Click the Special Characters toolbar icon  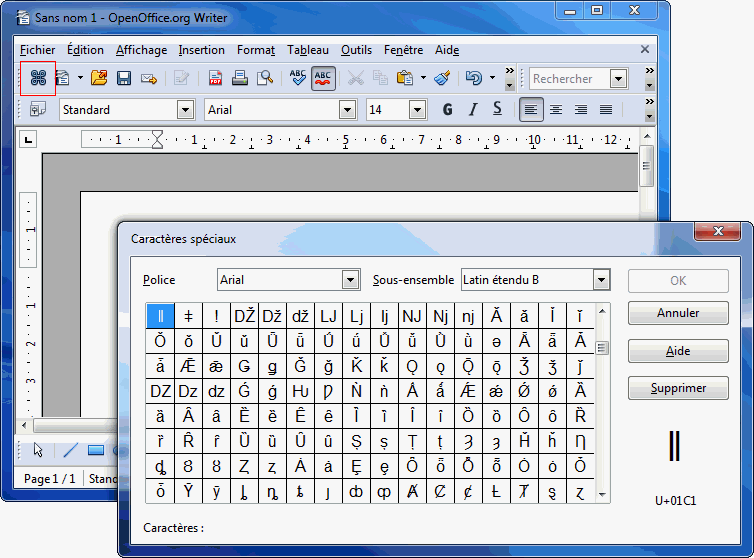coord(38,77)
